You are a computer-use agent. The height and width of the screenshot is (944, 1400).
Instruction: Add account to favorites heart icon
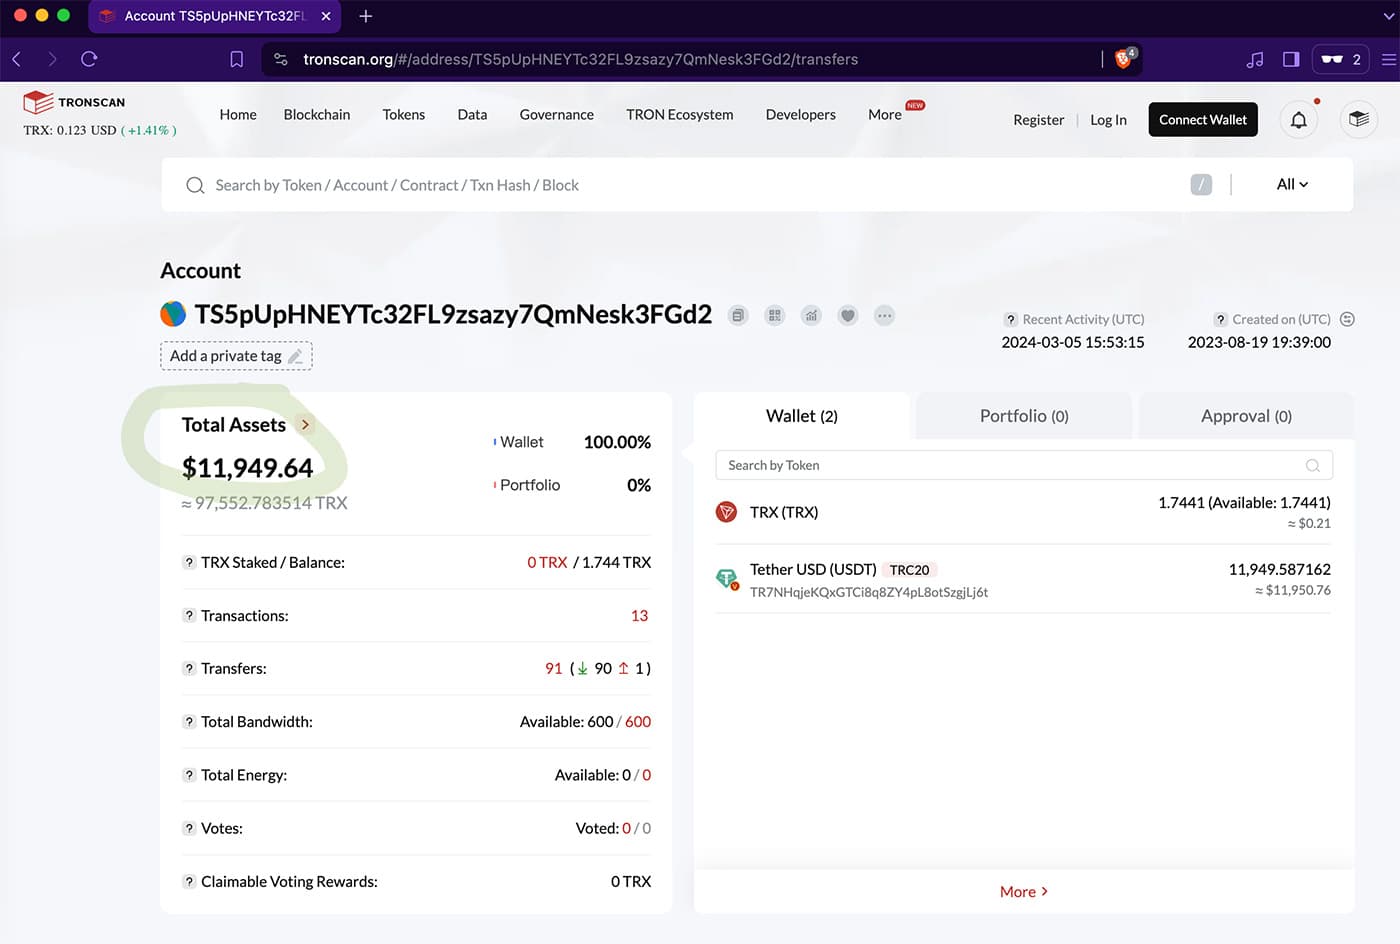(848, 316)
